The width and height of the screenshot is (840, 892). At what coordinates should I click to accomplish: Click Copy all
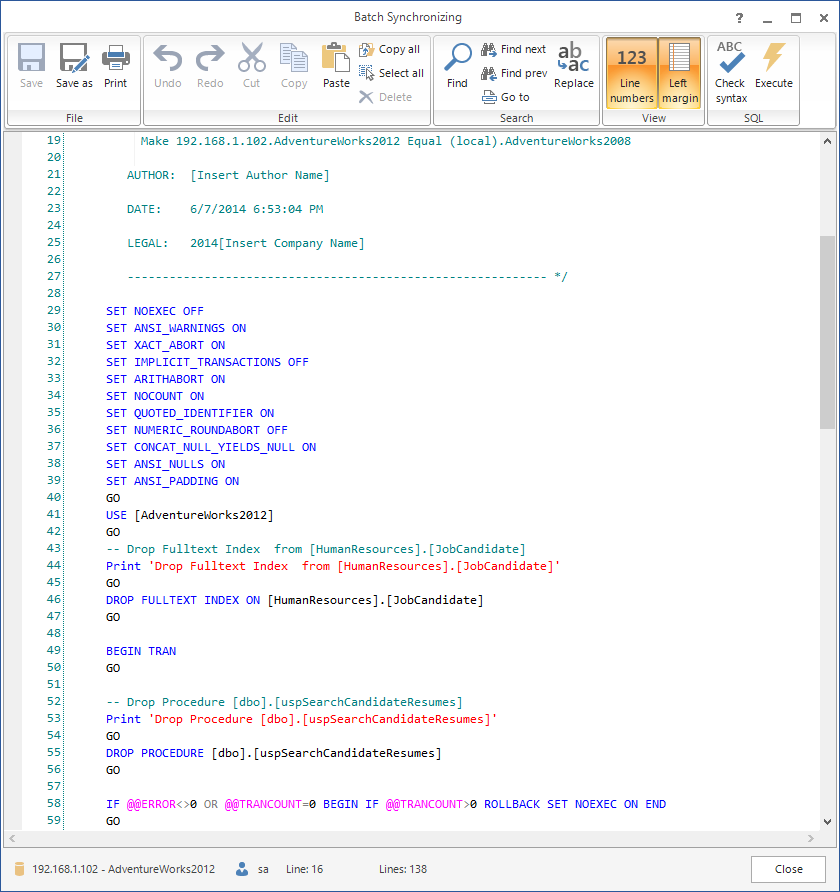pos(390,49)
